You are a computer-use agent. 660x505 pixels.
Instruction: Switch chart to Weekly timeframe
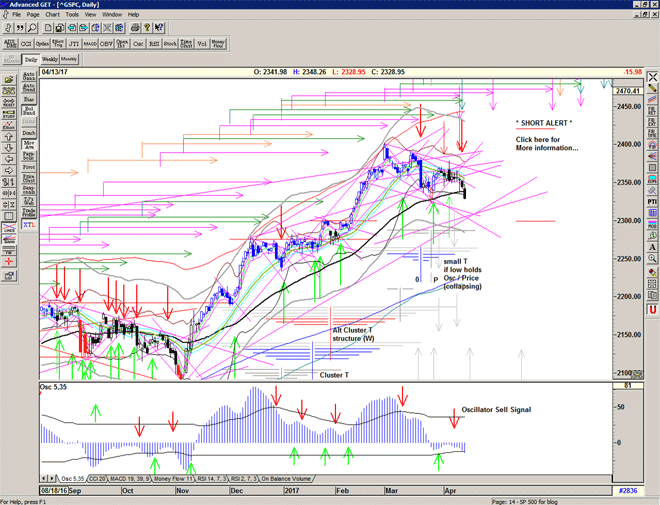tap(49, 60)
